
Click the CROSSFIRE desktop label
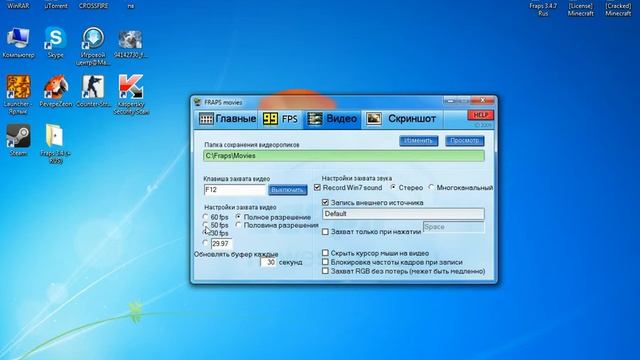93,6
